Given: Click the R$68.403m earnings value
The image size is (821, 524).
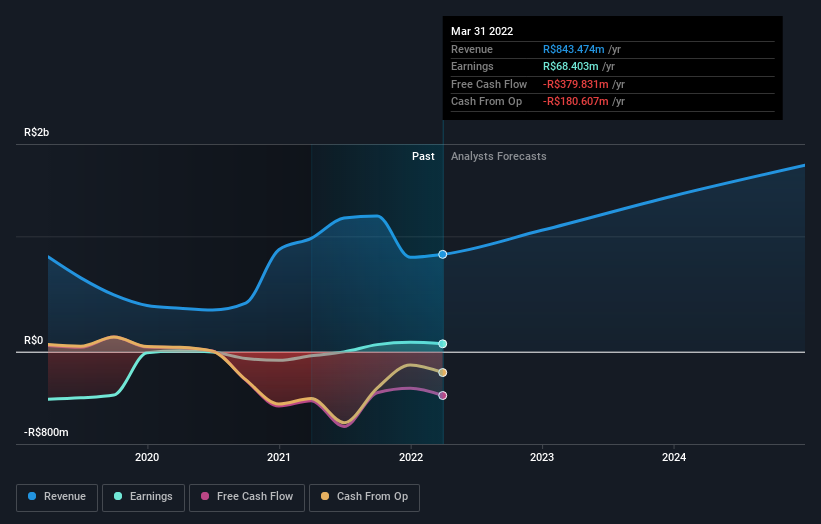Looking at the screenshot, I should click(570, 66).
